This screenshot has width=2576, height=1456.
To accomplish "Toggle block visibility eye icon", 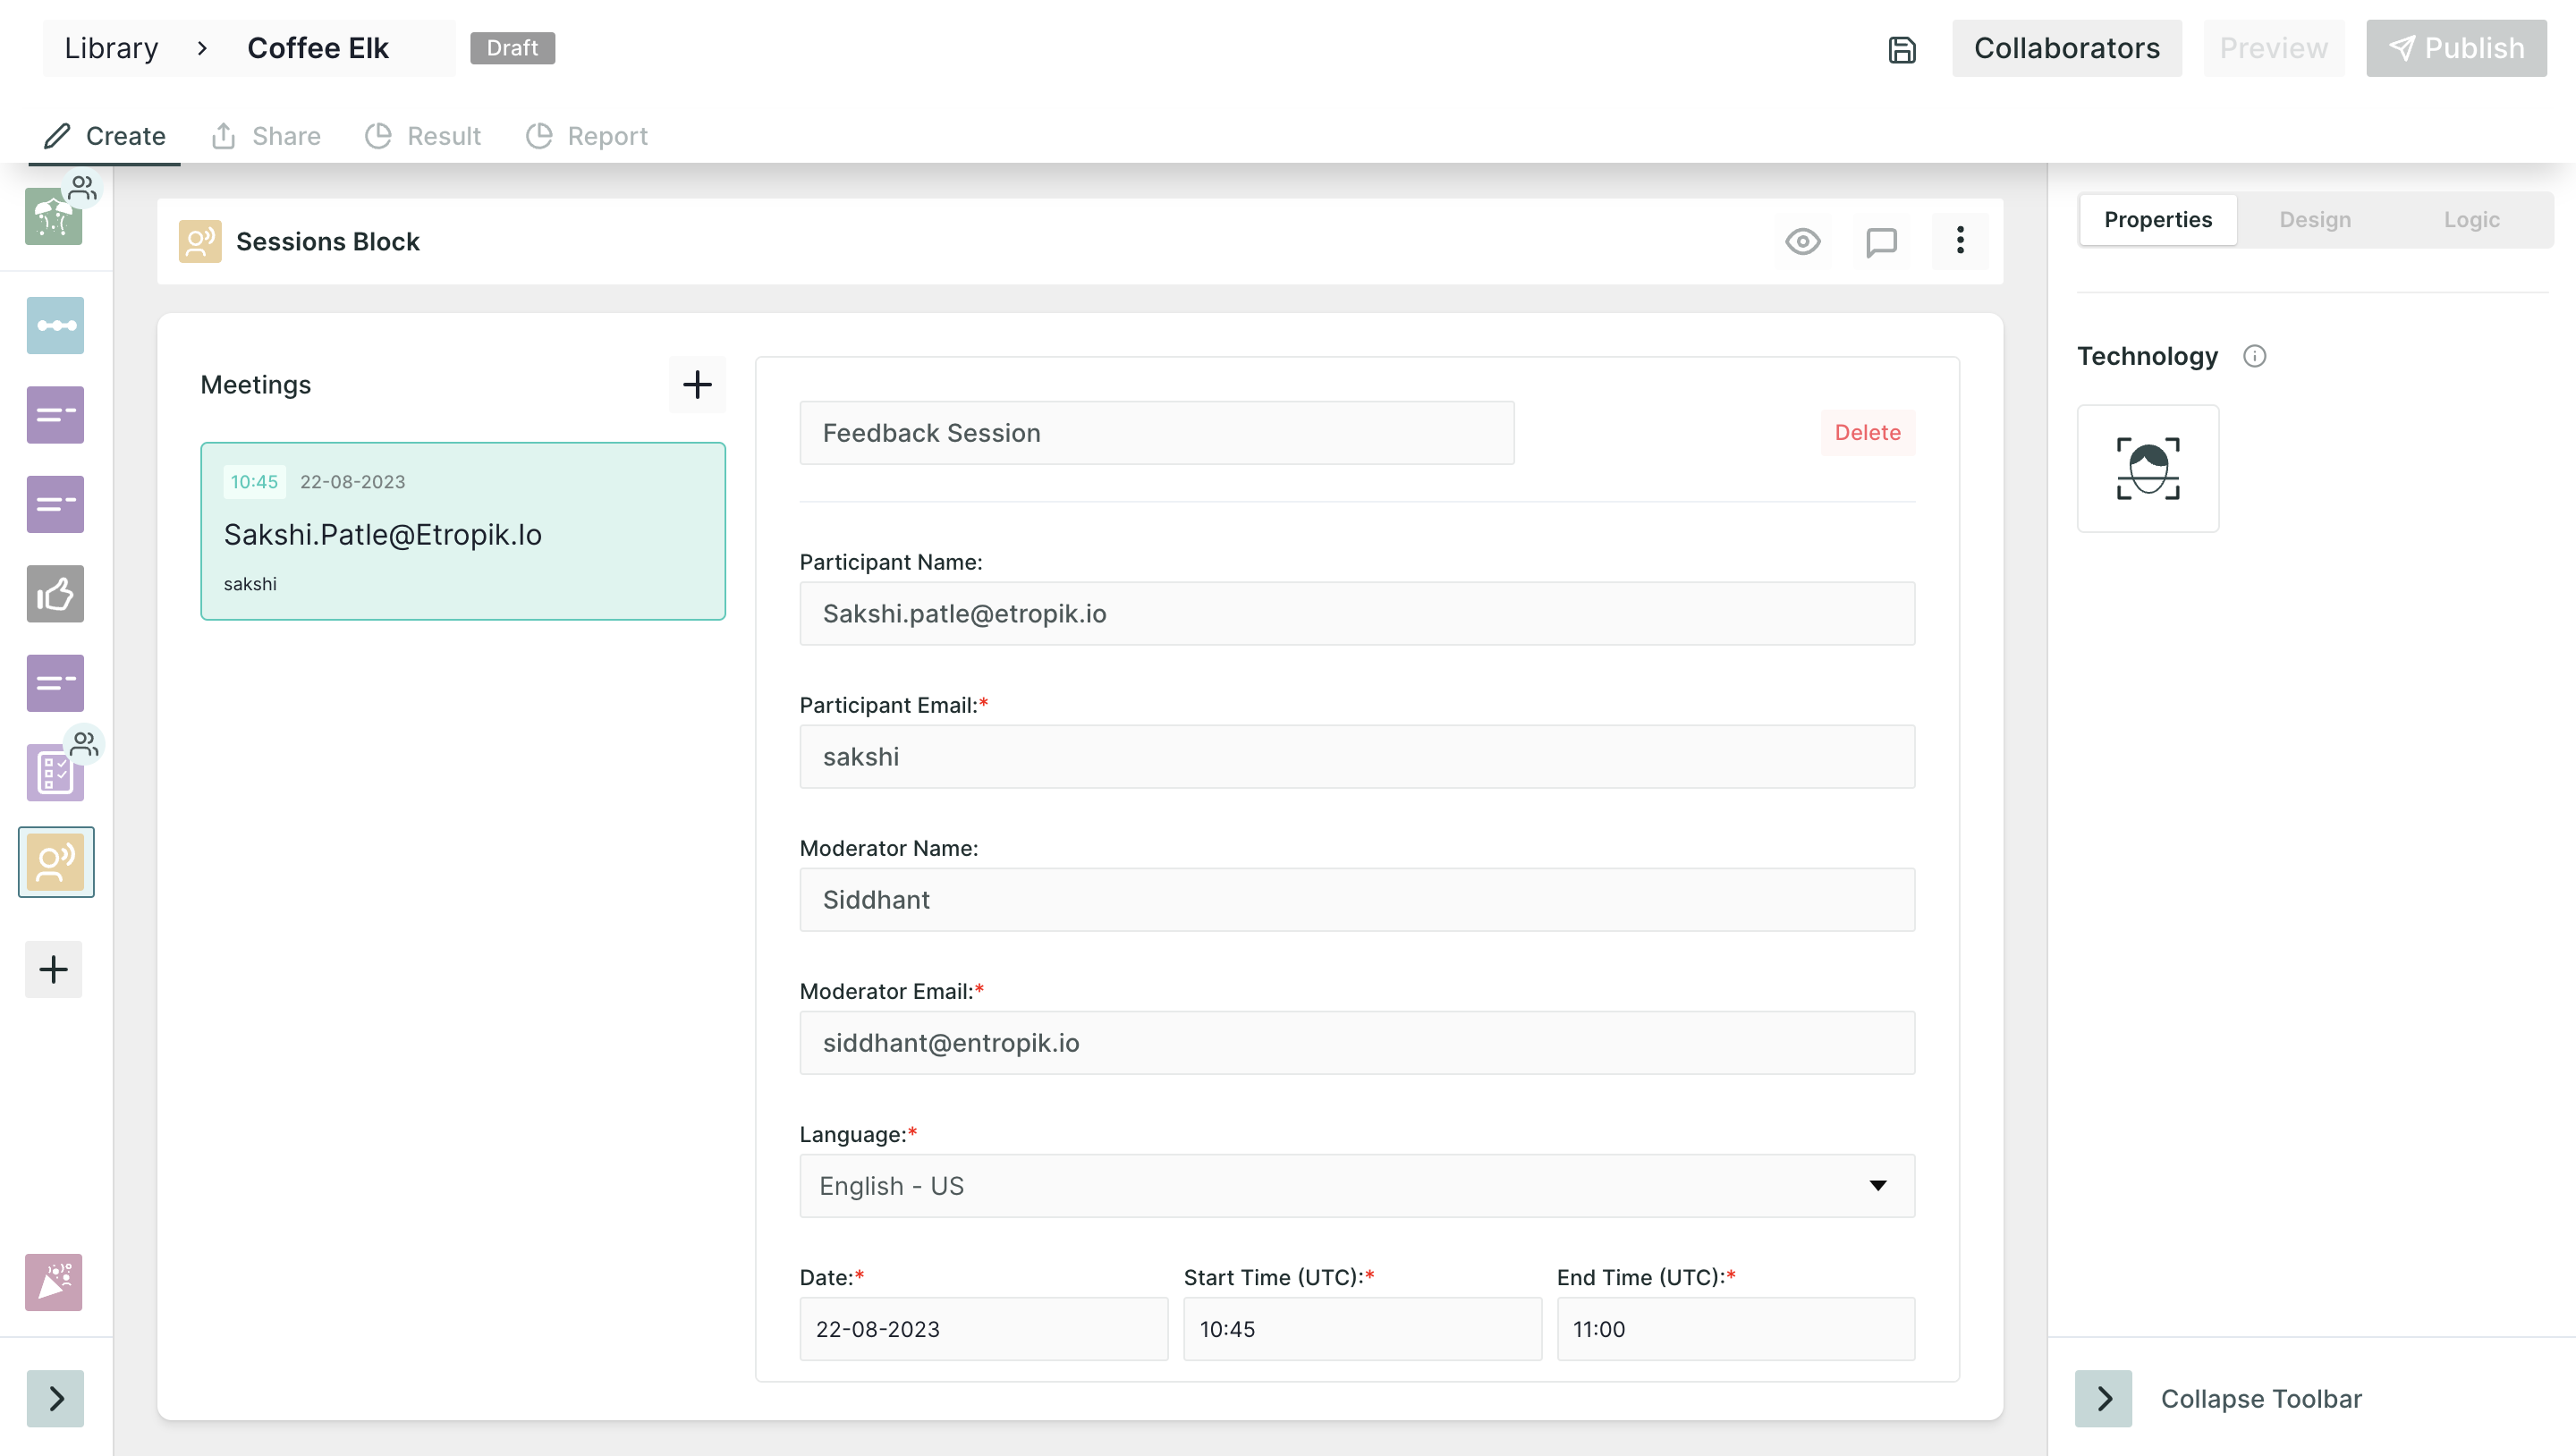I will pos(1803,241).
